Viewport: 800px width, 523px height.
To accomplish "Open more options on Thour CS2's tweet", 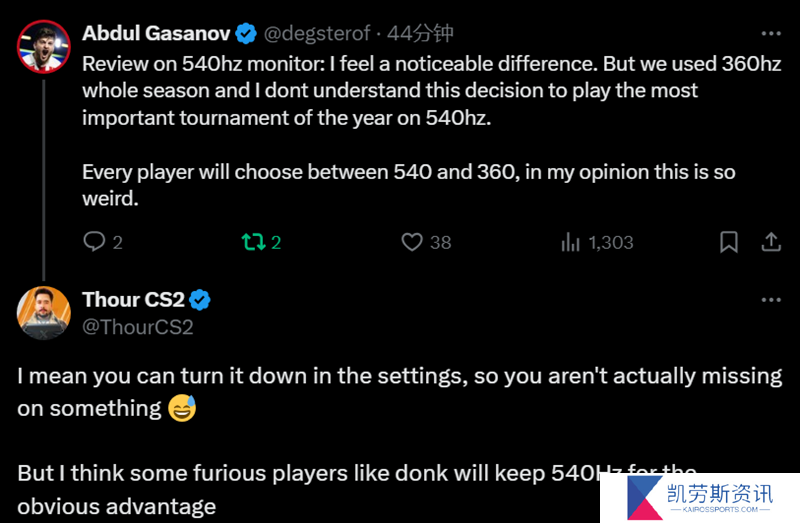I will (x=771, y=300).
